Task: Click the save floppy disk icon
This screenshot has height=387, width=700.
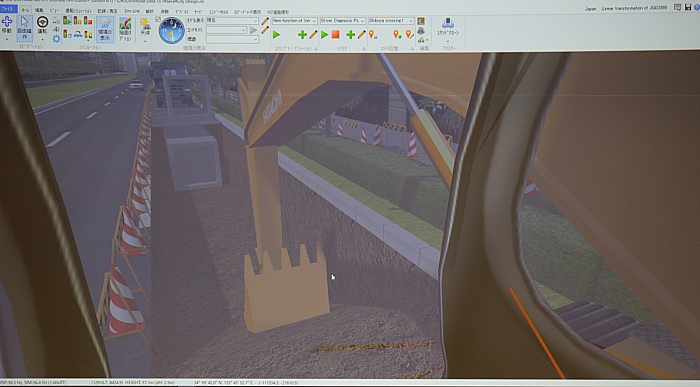Action: (688, 7)
